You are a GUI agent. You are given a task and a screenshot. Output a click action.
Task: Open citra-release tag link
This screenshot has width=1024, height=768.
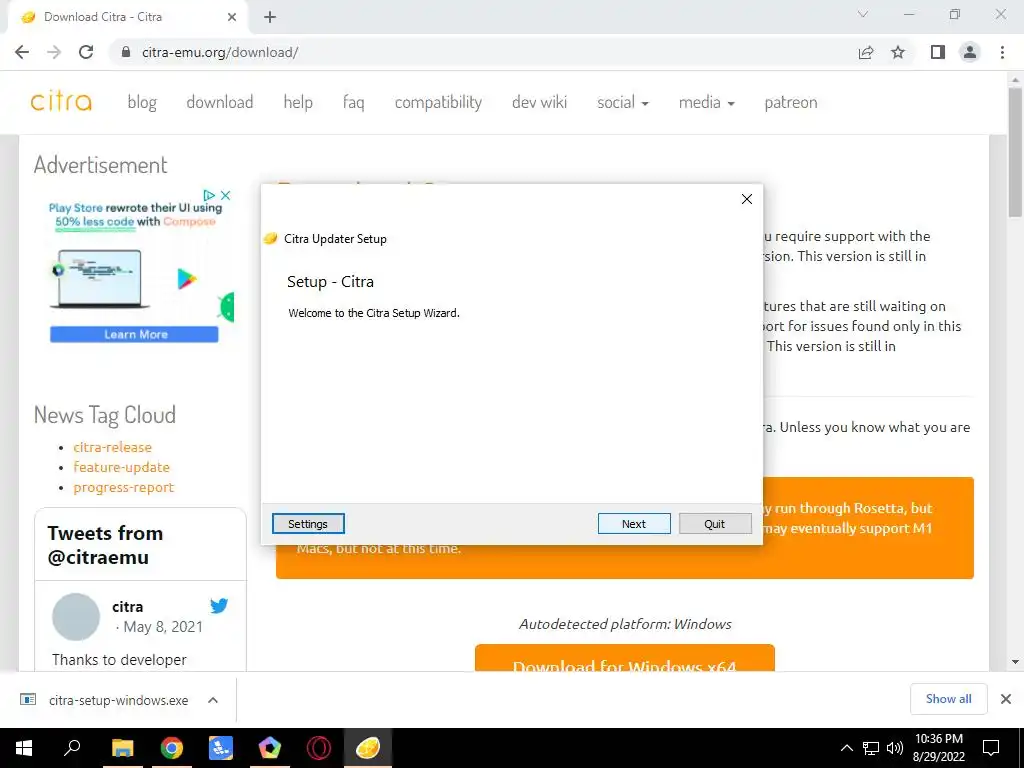(112, 447)
